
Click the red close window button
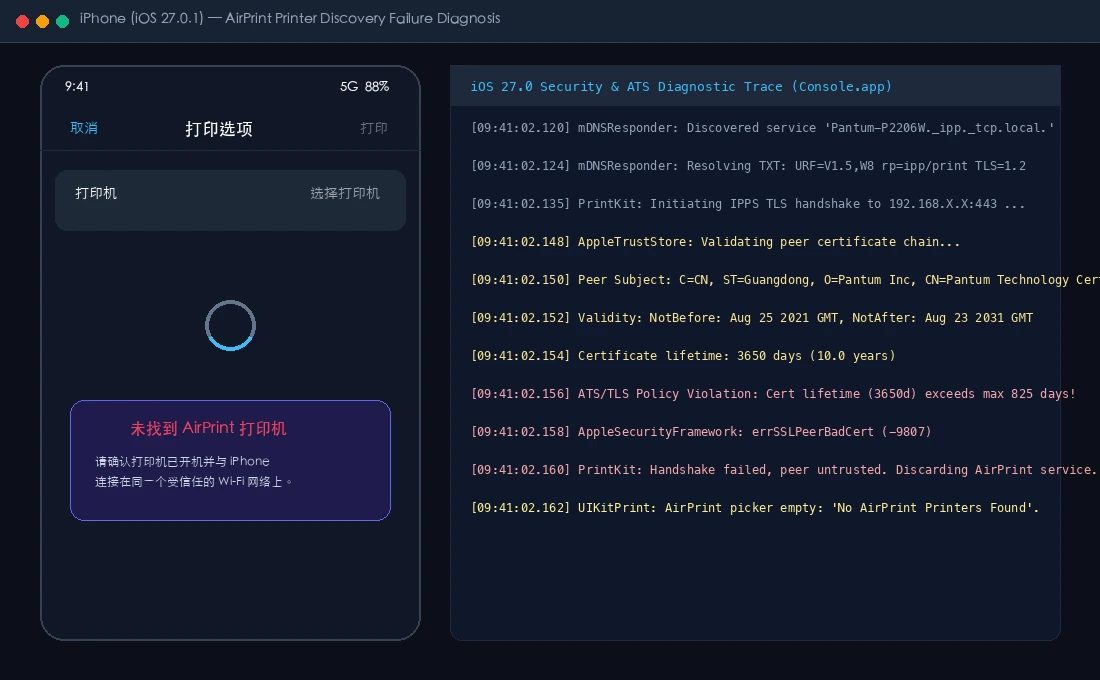pyautogui.click(x=22, y=21)
